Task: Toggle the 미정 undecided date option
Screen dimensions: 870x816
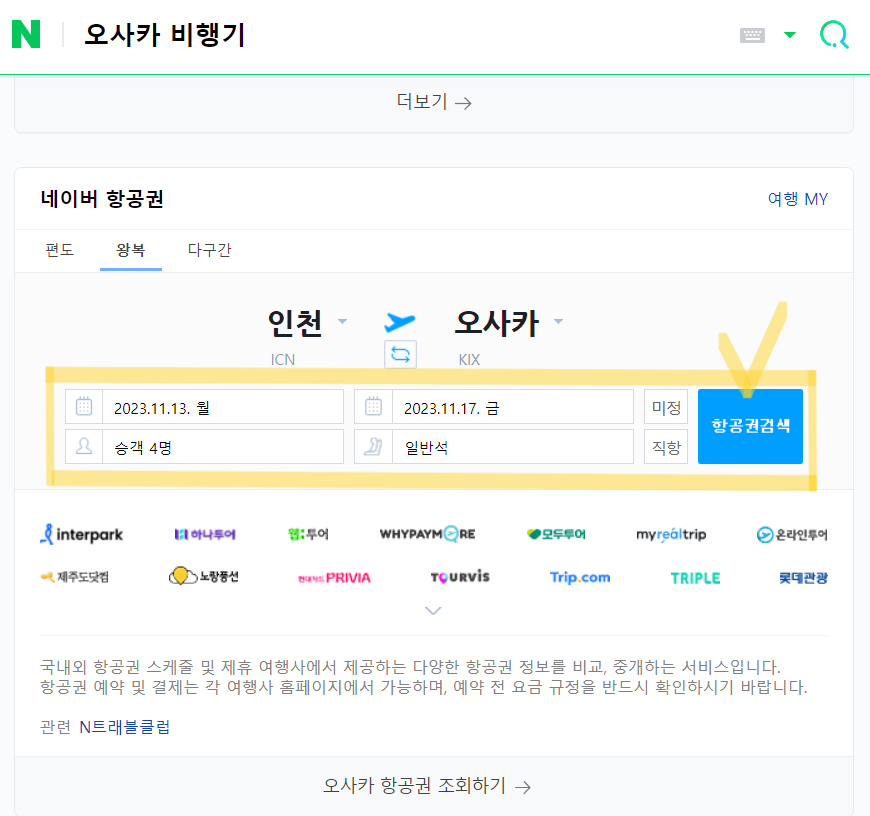Action: (x=666, y=407)
